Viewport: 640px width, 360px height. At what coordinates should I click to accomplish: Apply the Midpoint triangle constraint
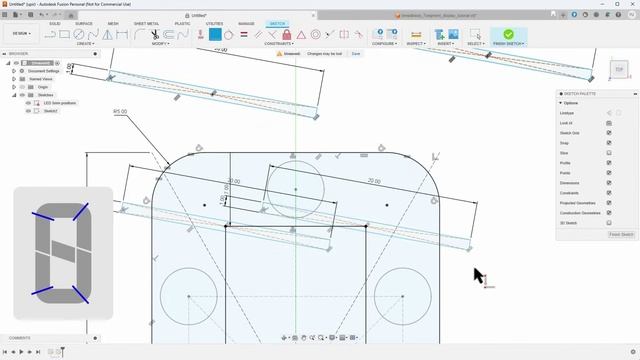(x=301, y=35)
